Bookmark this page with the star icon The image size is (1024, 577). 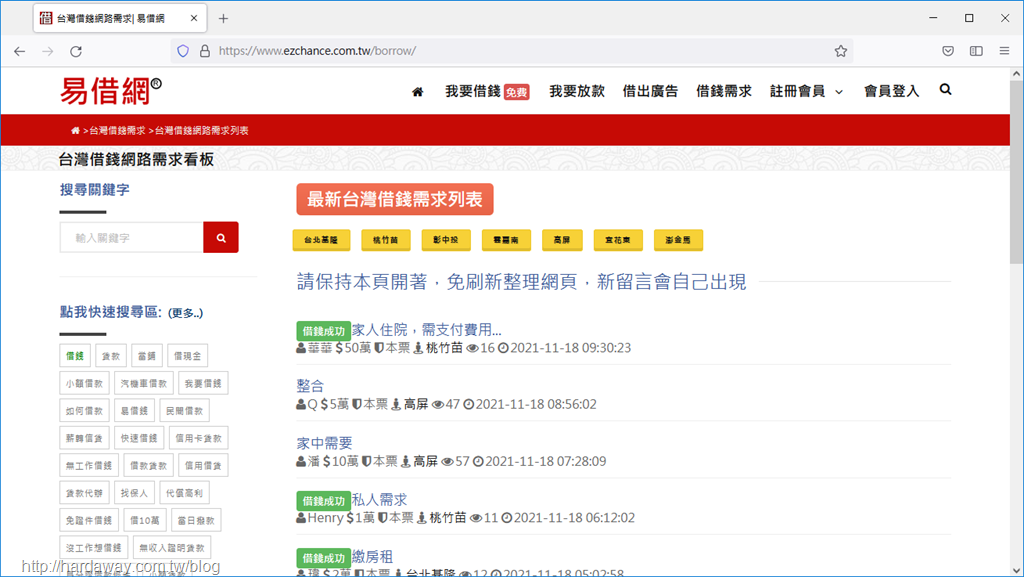(x=840, y=51)
